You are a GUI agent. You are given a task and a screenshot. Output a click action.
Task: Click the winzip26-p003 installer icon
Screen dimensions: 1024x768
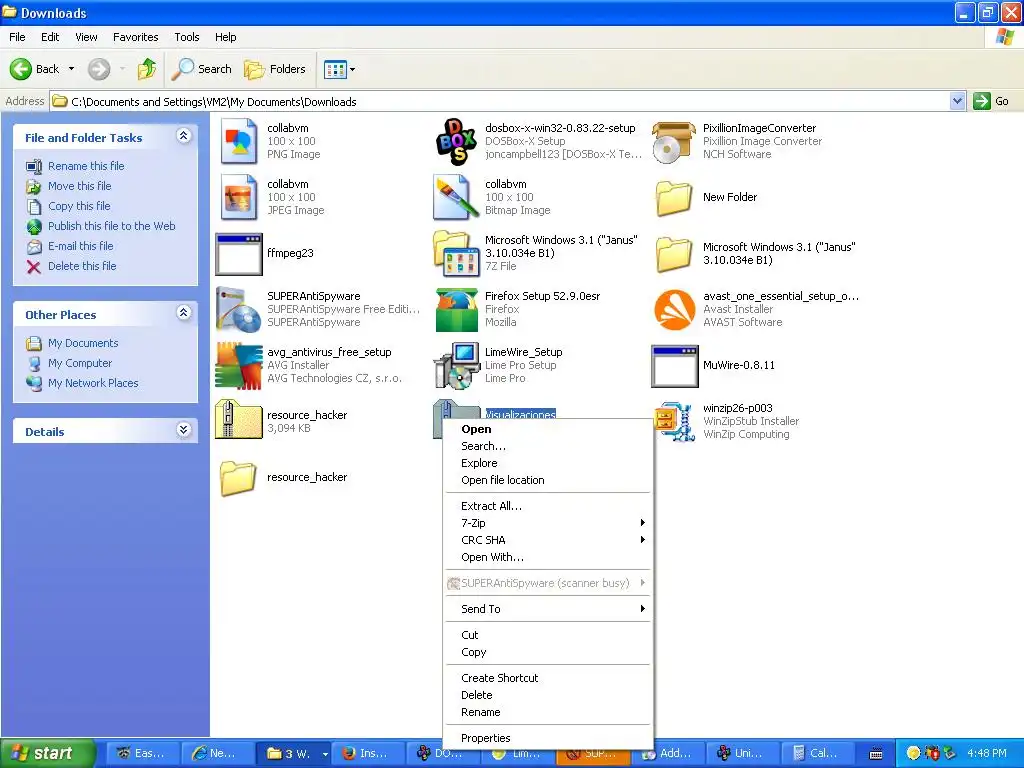click(674, 422)
